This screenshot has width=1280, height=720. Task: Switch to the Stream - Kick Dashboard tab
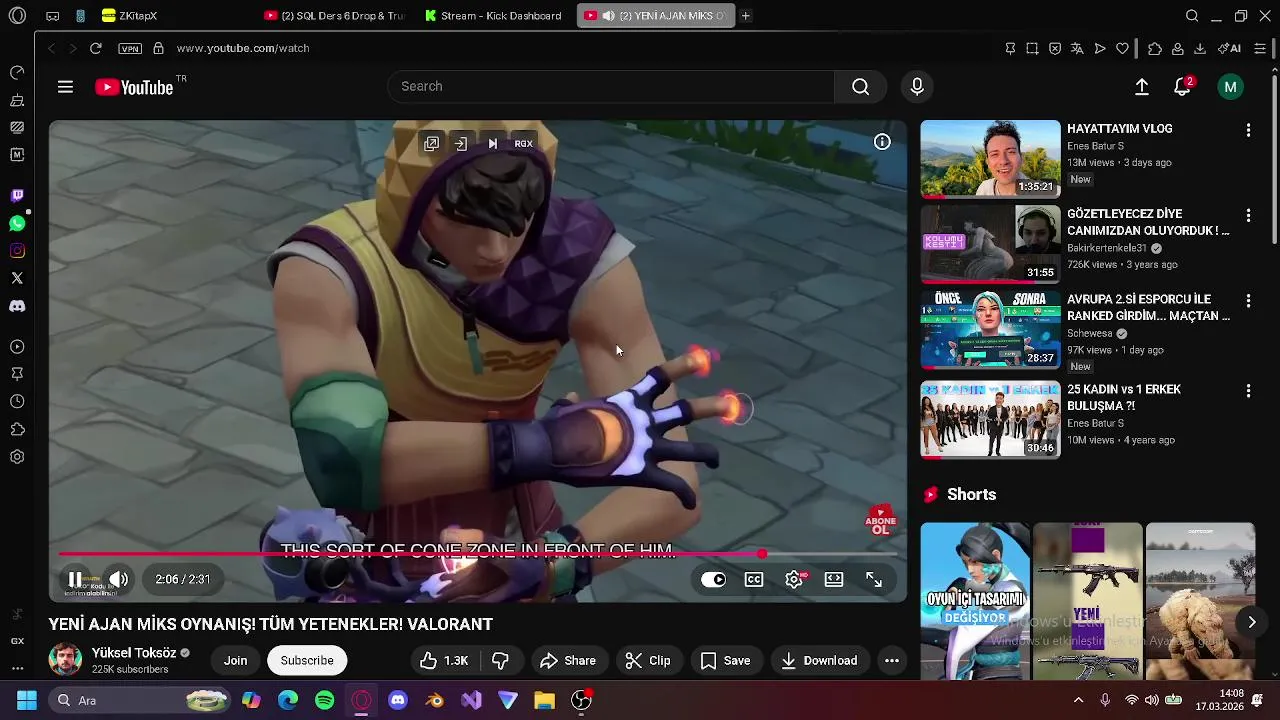pyautogui.click(x=495, y=16)
